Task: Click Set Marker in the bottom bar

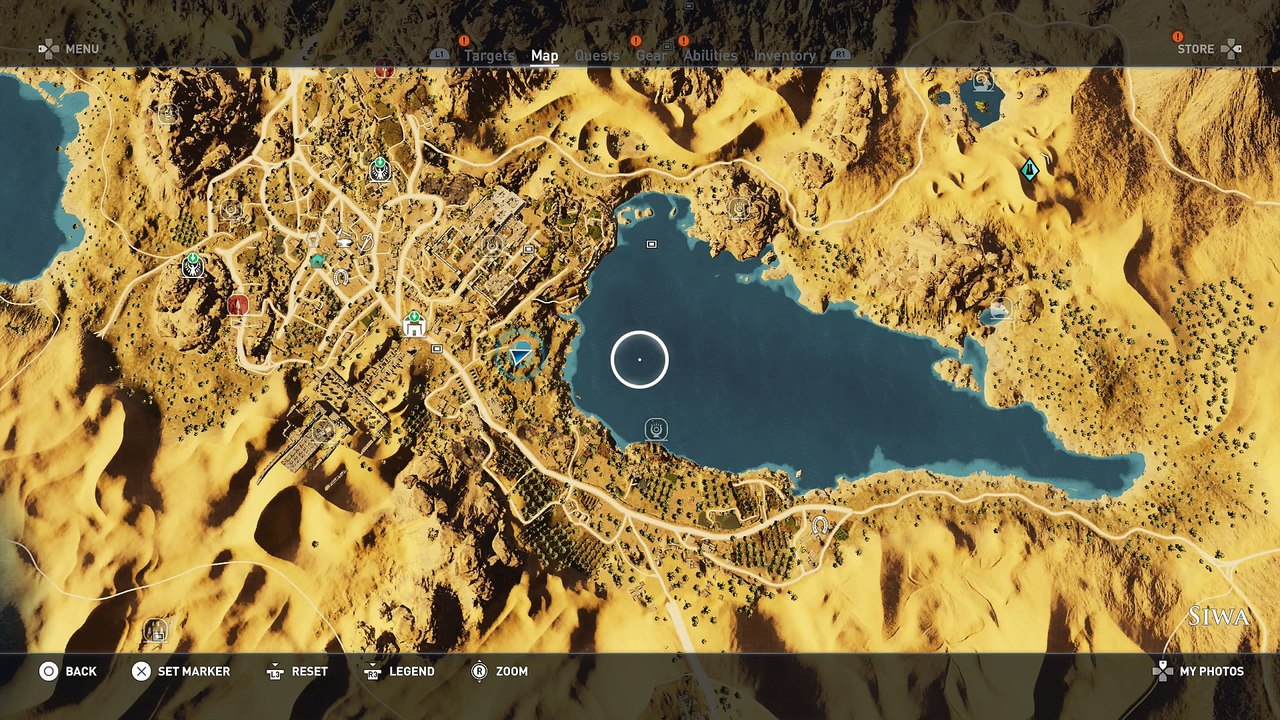Action: click(181, 671)
